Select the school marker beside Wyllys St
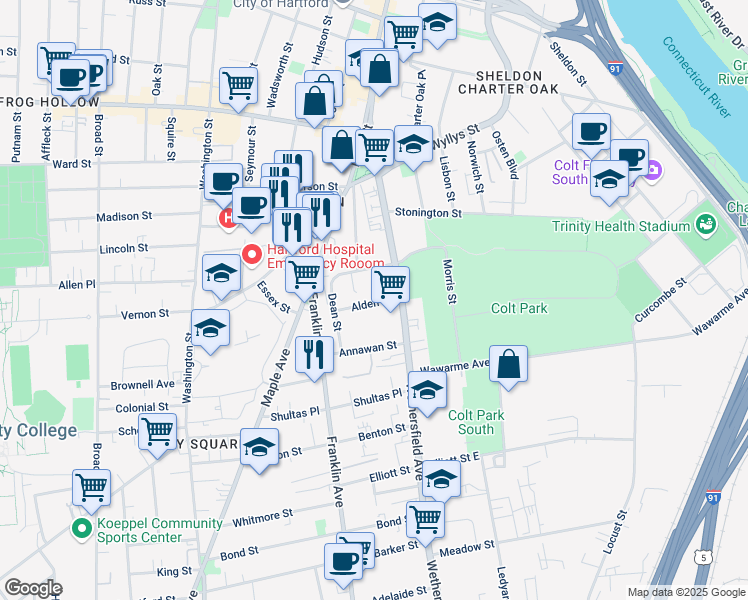Viewport: 748px width, 600px height. (x=413, y=147)
